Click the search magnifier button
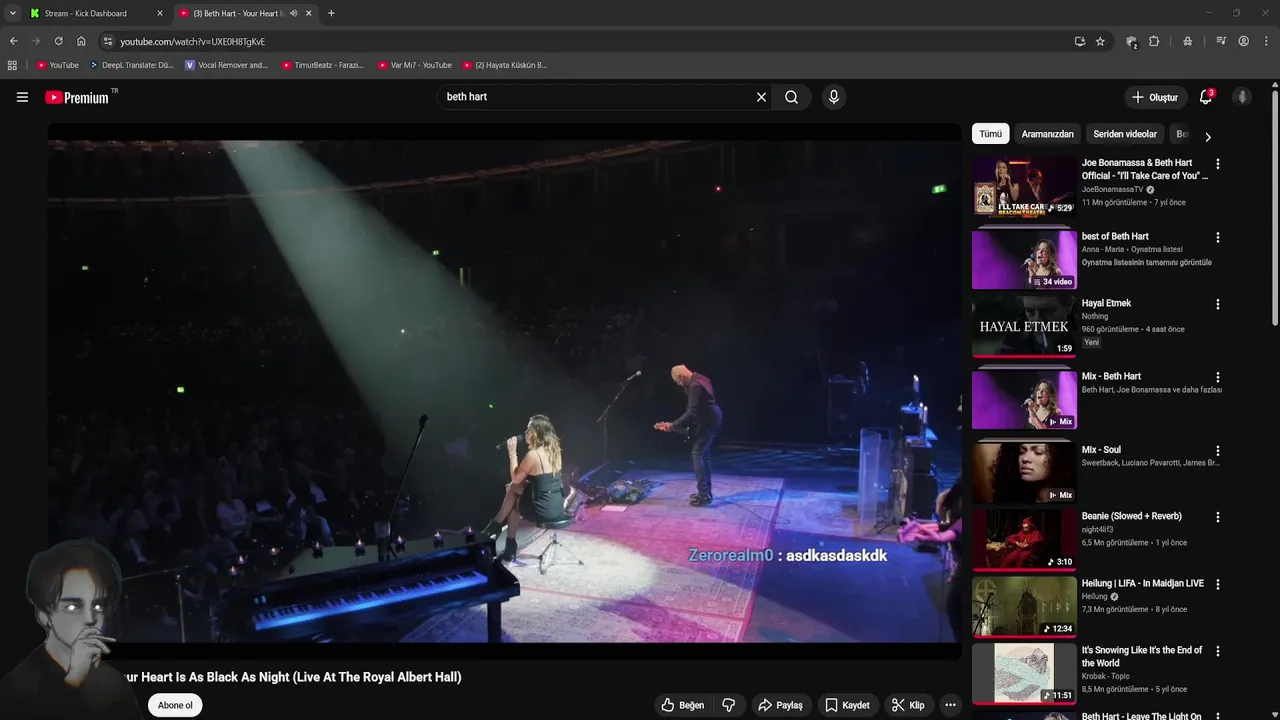 tap(791, 97)
